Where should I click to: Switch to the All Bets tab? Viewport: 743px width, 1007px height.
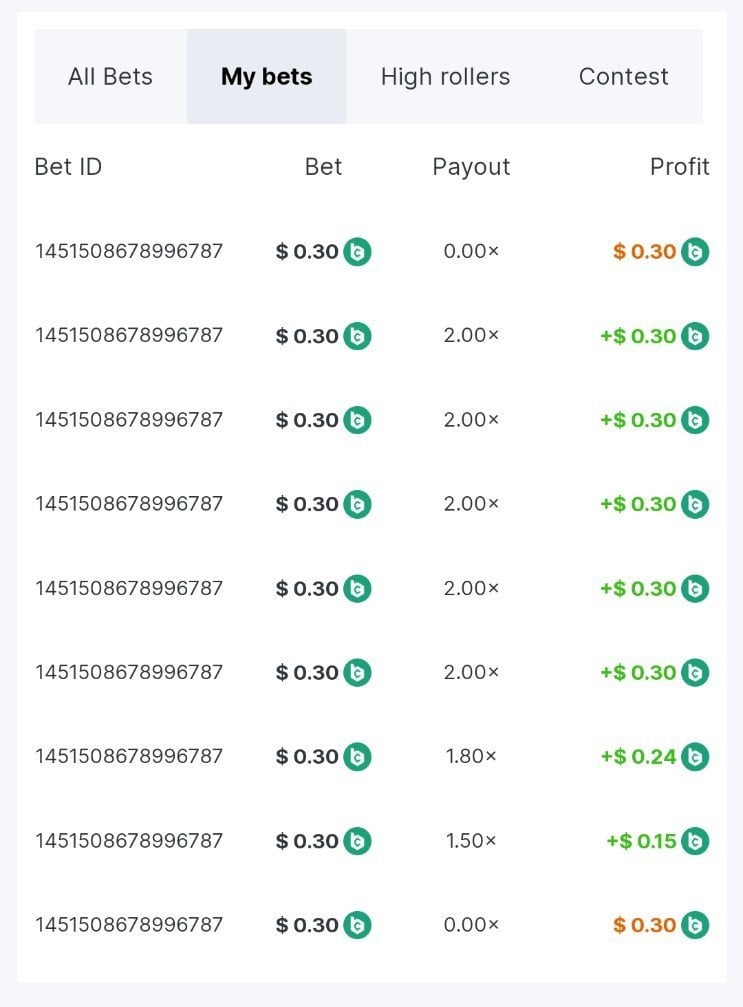(x=110, y=77)
